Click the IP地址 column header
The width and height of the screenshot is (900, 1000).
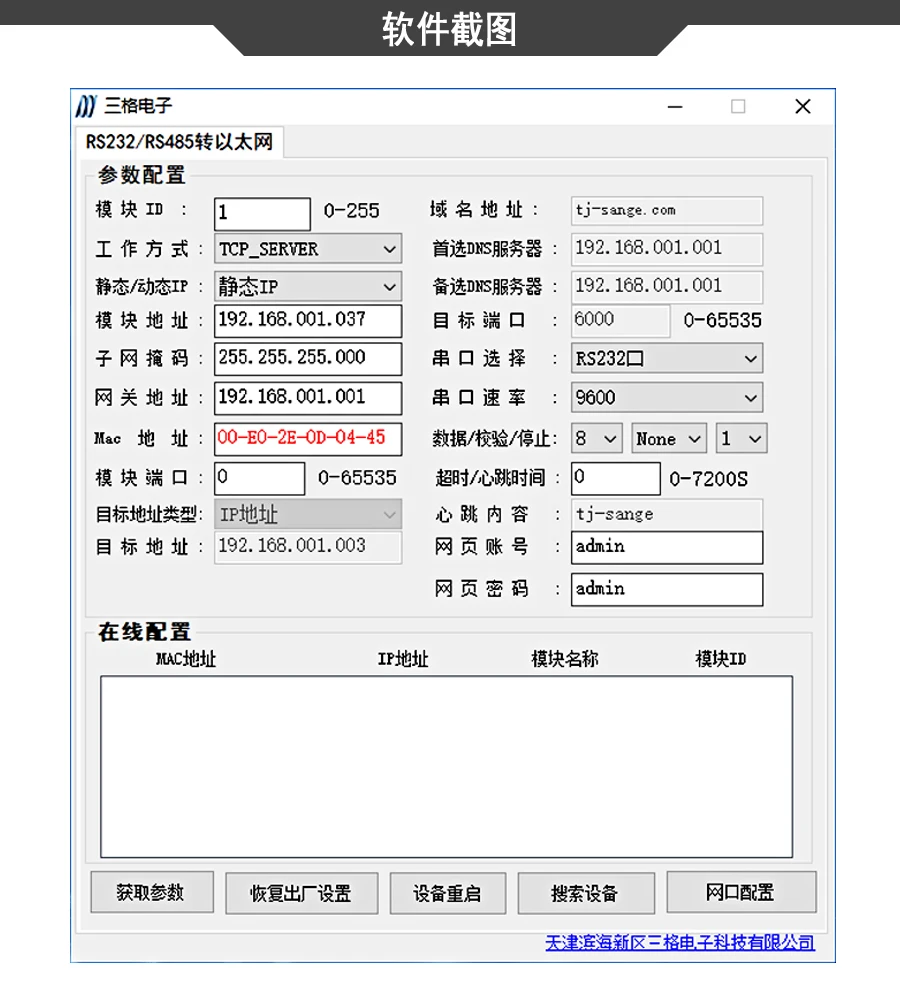(403, 659)
